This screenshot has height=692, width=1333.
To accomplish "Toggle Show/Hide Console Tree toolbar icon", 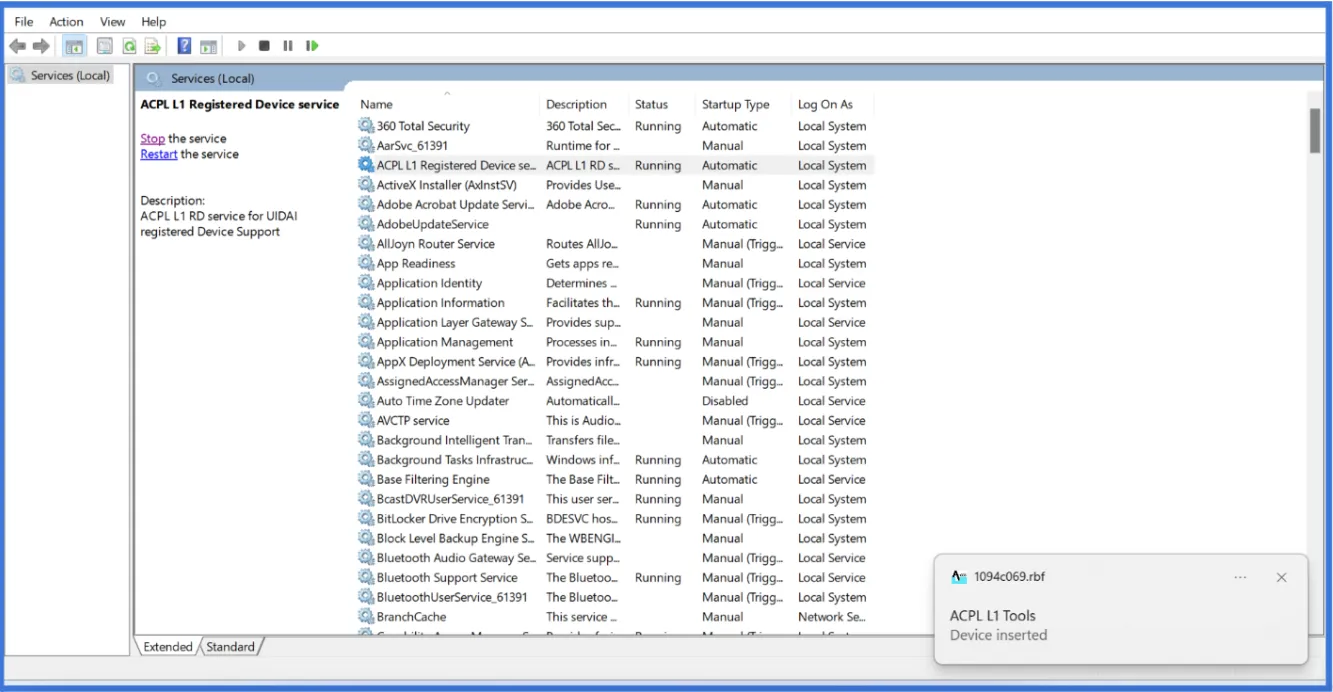I will tap(74, 46).
